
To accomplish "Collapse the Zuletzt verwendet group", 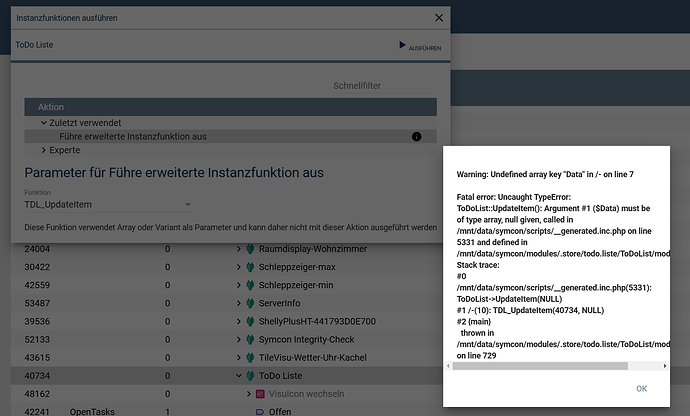I will (45, 122).
